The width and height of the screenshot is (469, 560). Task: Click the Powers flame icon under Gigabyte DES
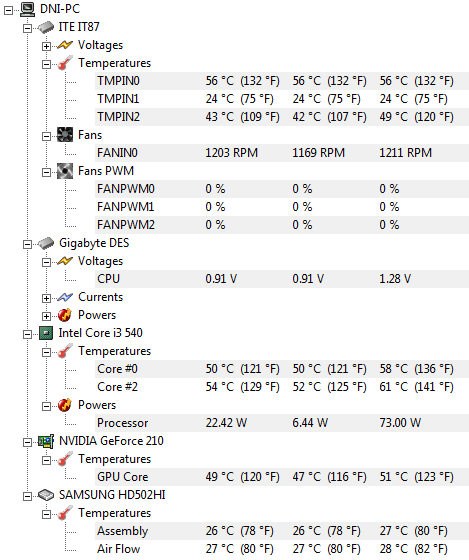[x=65, y=315]
